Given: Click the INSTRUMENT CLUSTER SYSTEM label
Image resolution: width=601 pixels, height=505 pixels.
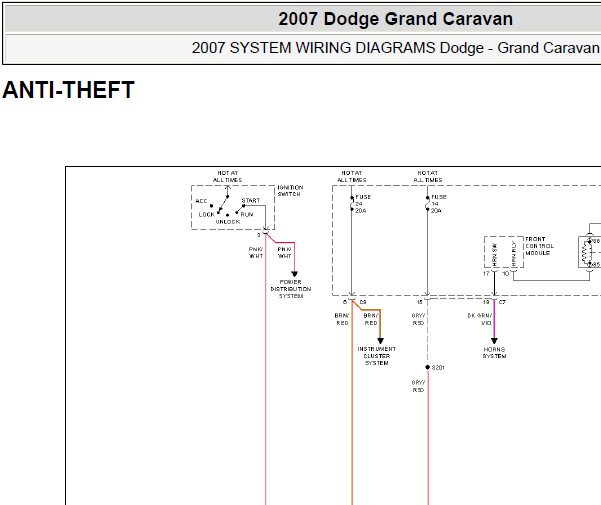Looking at the screenshot, I should pos(376,356).
